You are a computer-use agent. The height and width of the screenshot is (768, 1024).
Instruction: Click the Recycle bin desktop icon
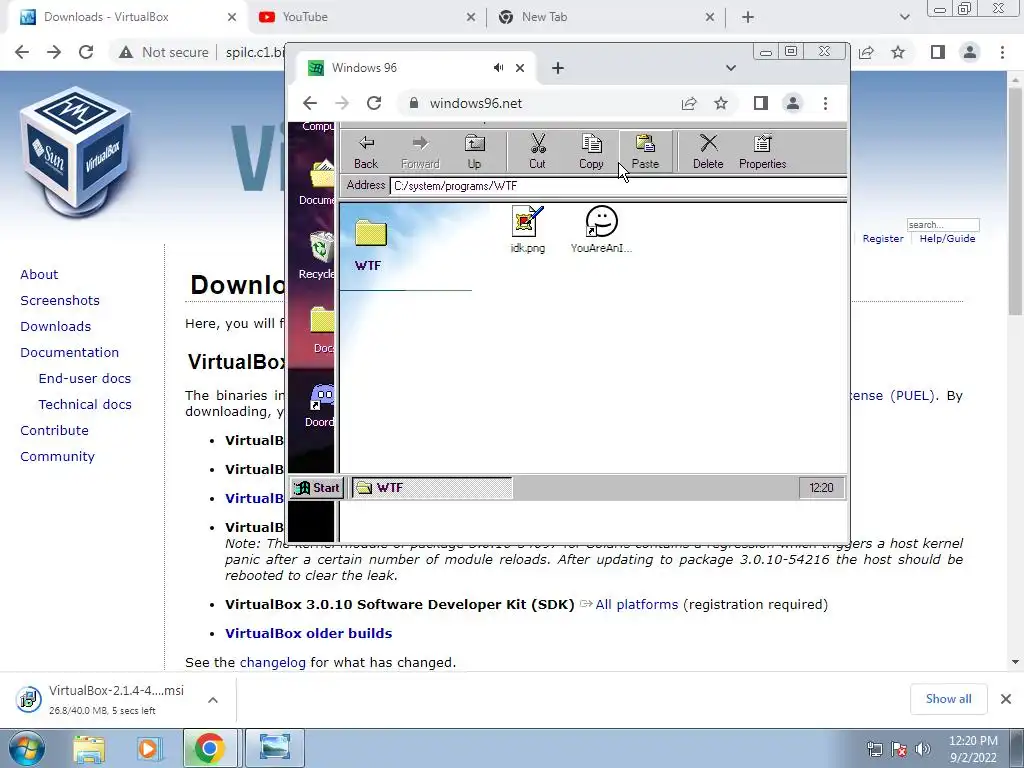318,256
